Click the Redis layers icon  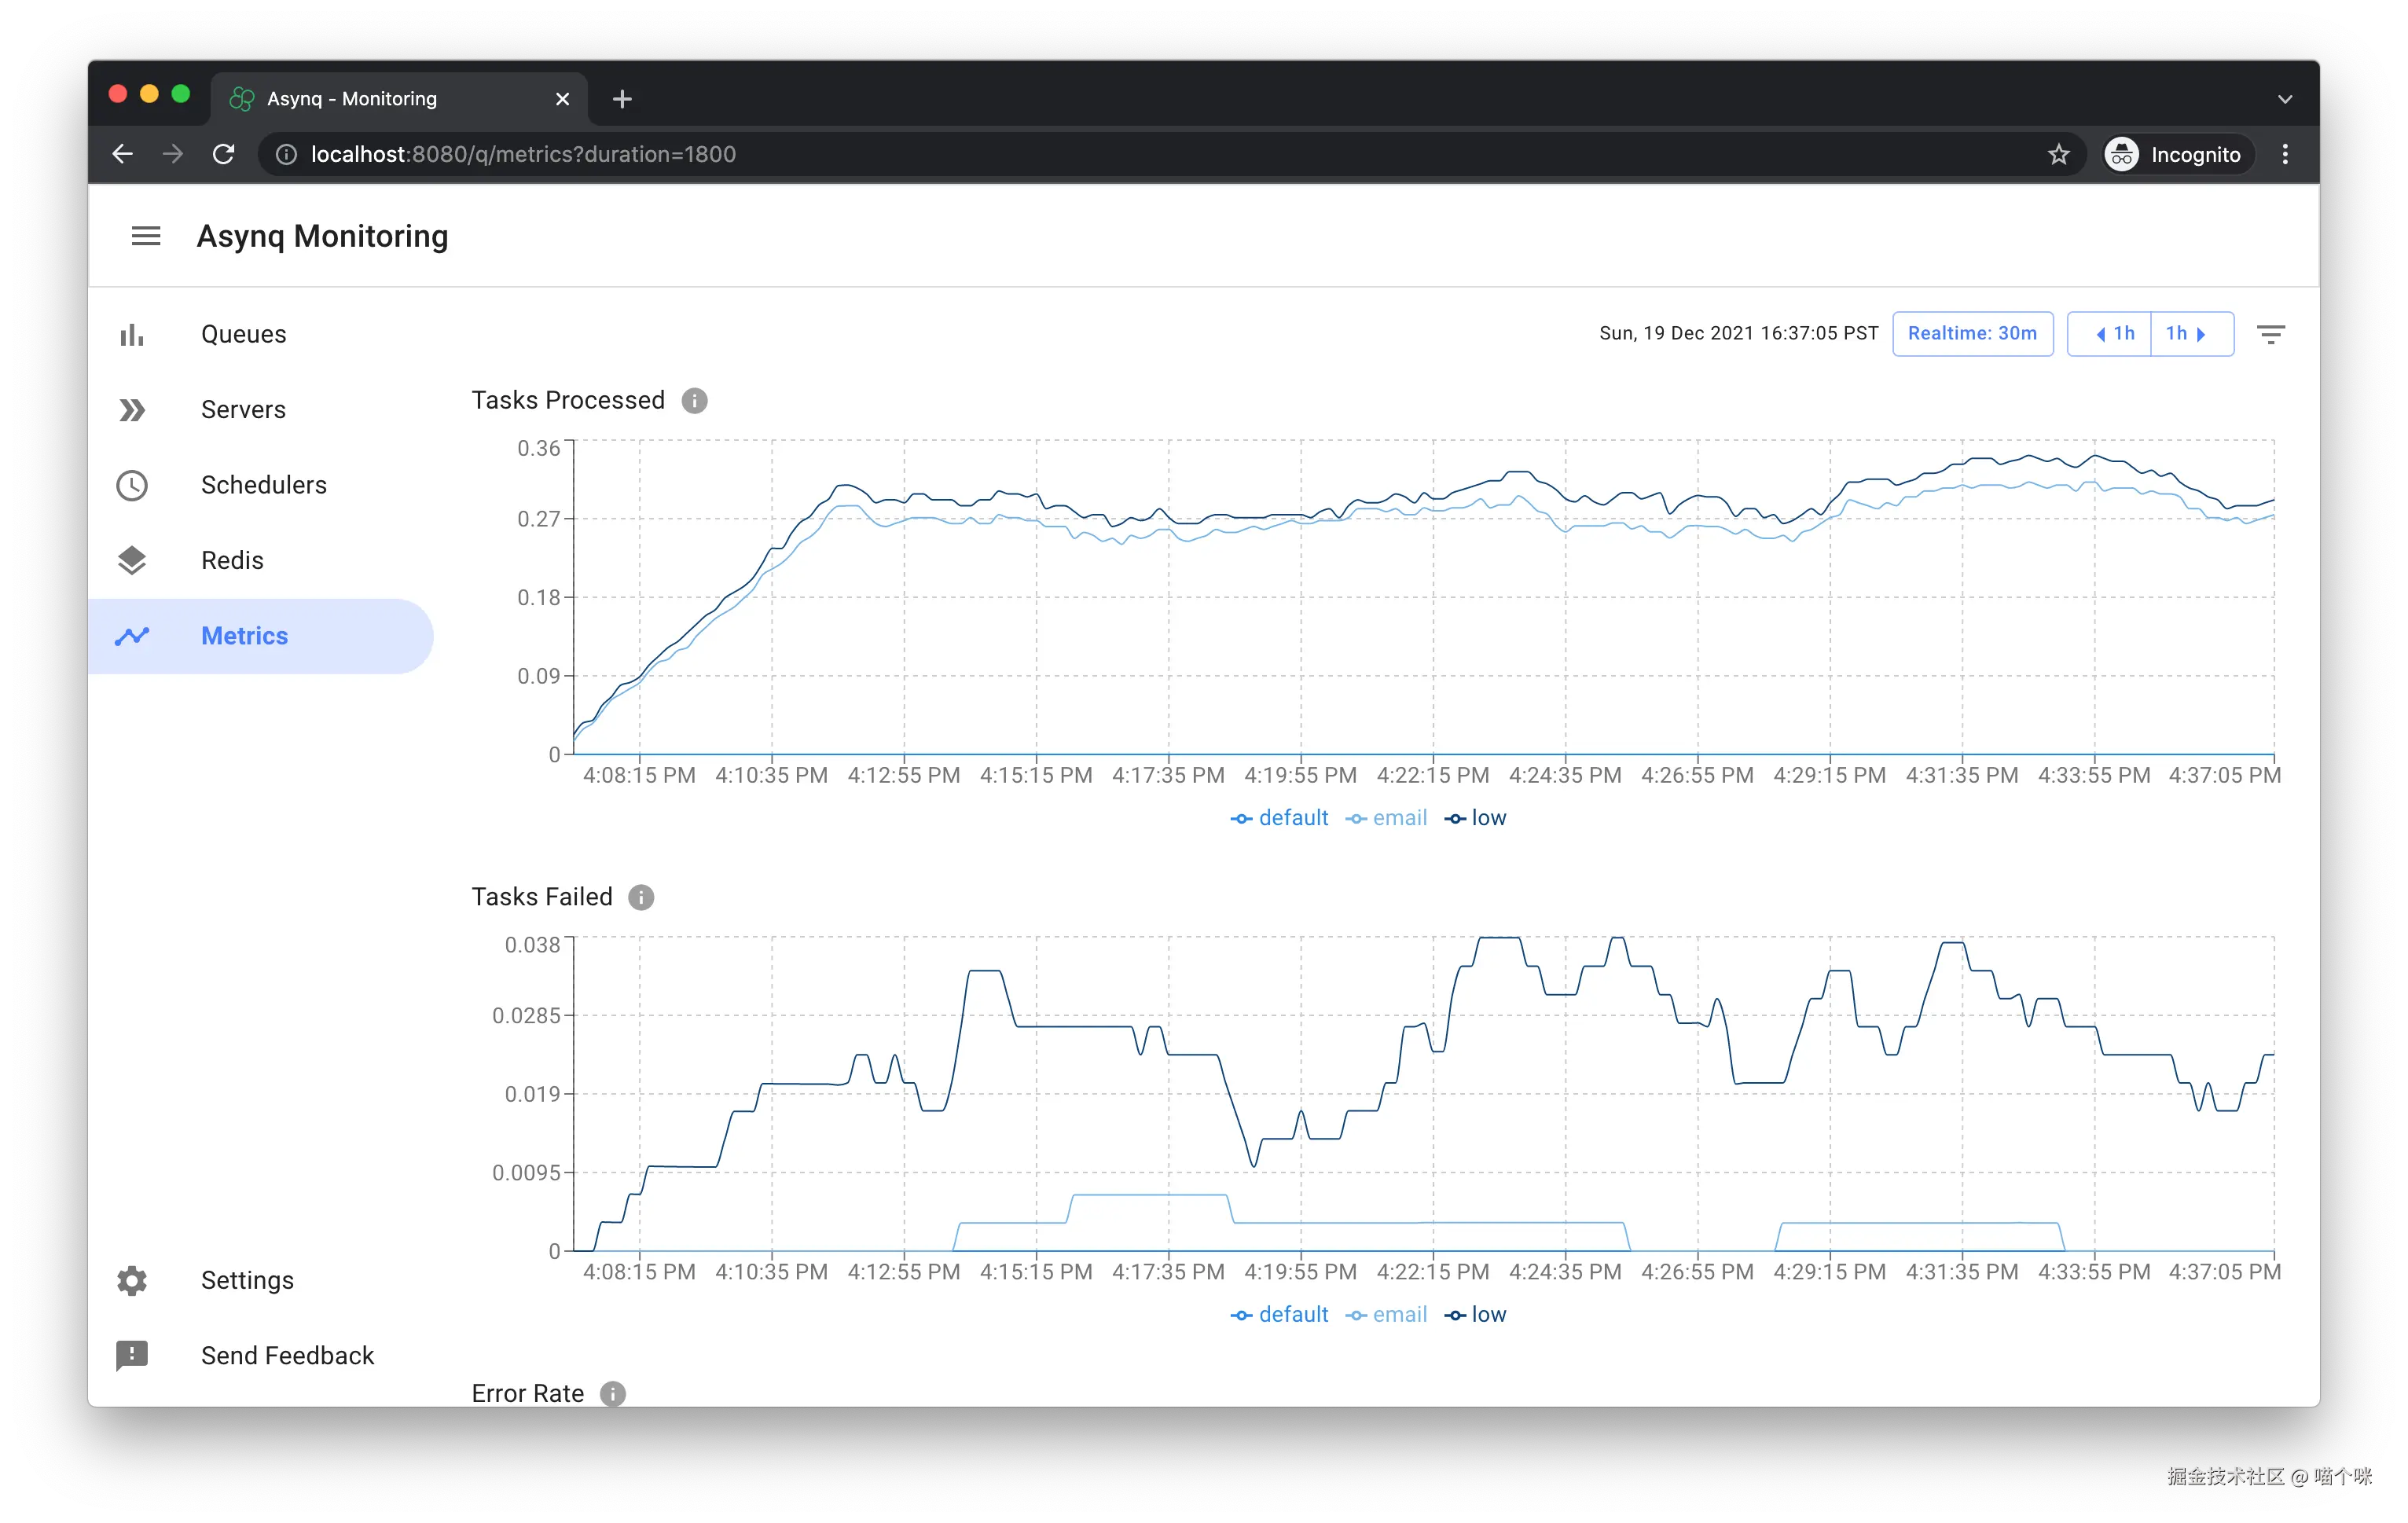[x=131, y=560]
